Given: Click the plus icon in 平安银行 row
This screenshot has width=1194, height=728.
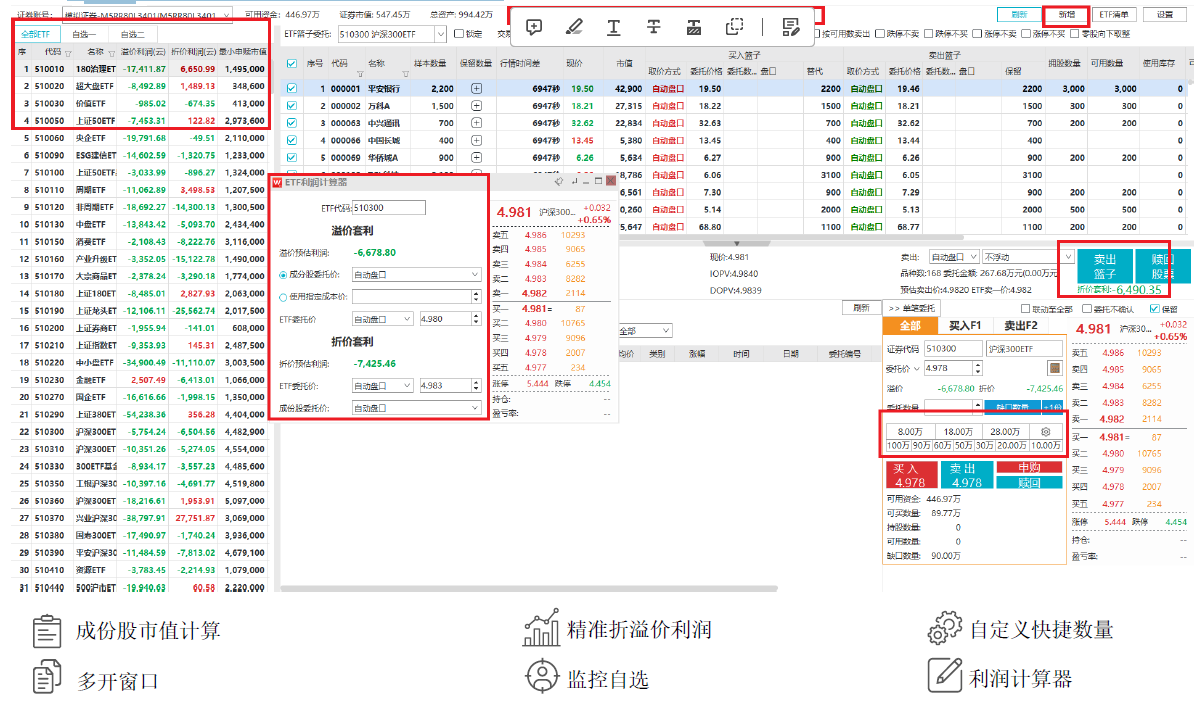Looking at the screenshot, I should pyautogui.click(x=476, y=88).
